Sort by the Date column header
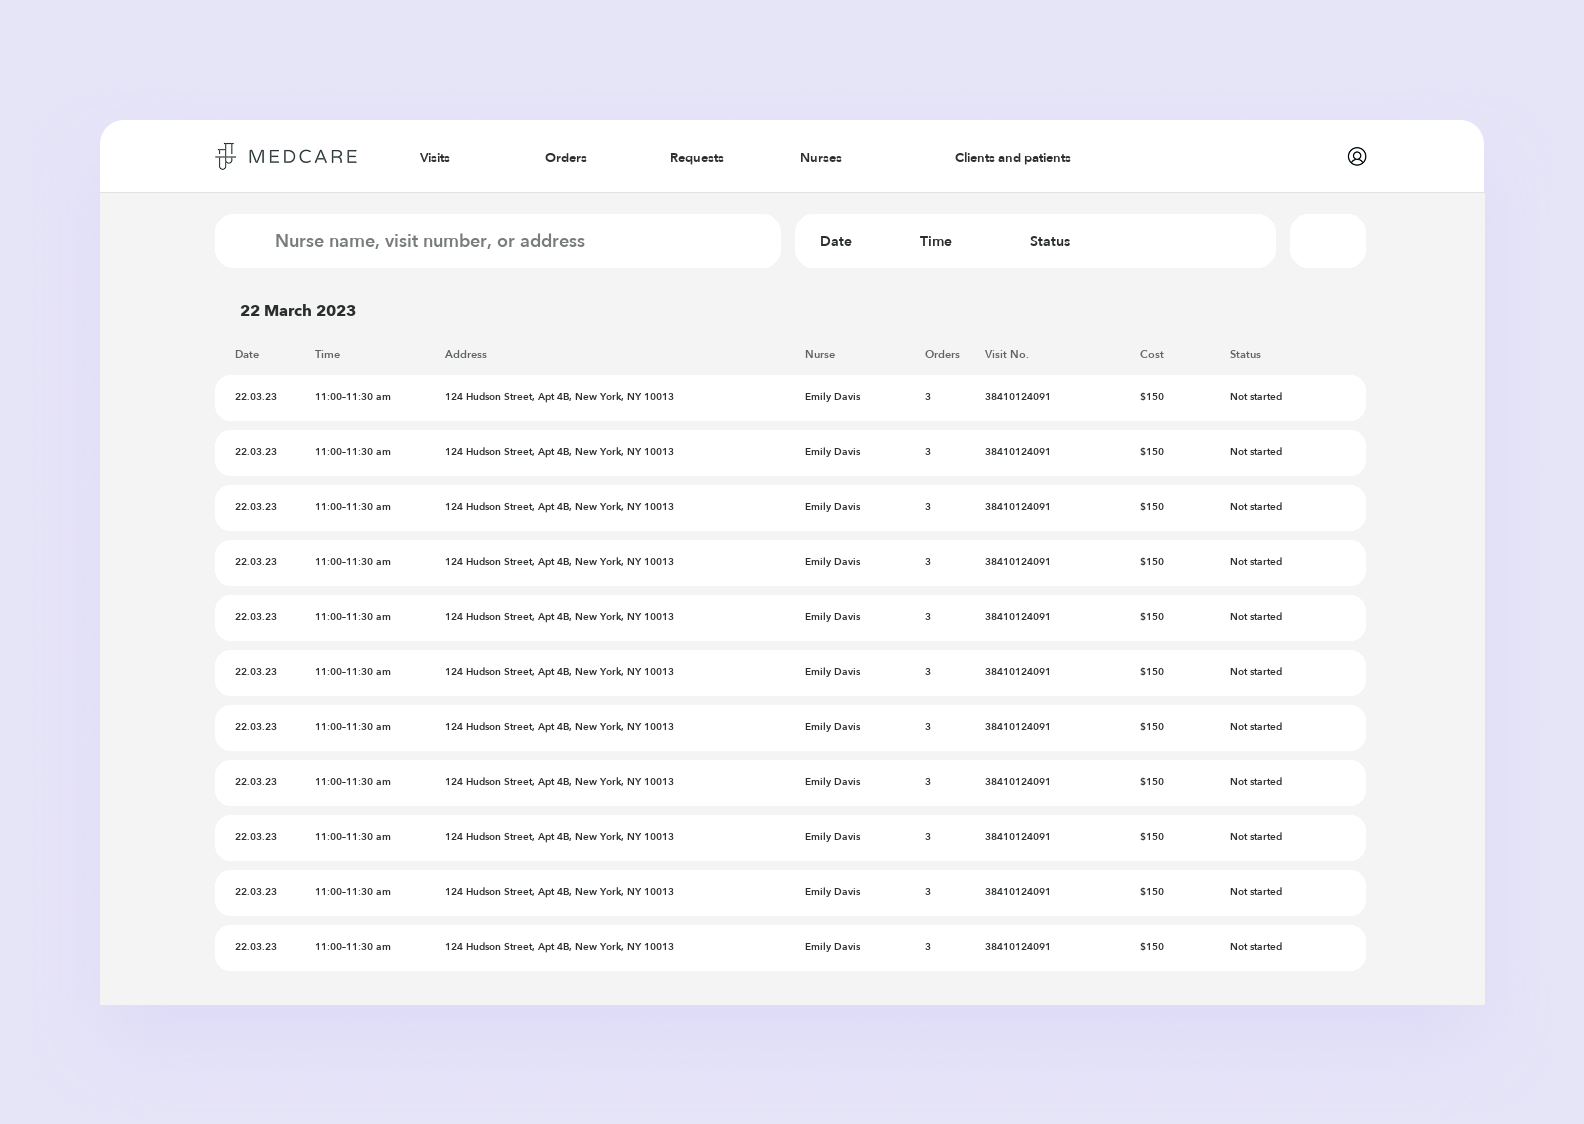Image resolution: width=1584 pixels, height=1124 pixels. (x=247, y=354)
